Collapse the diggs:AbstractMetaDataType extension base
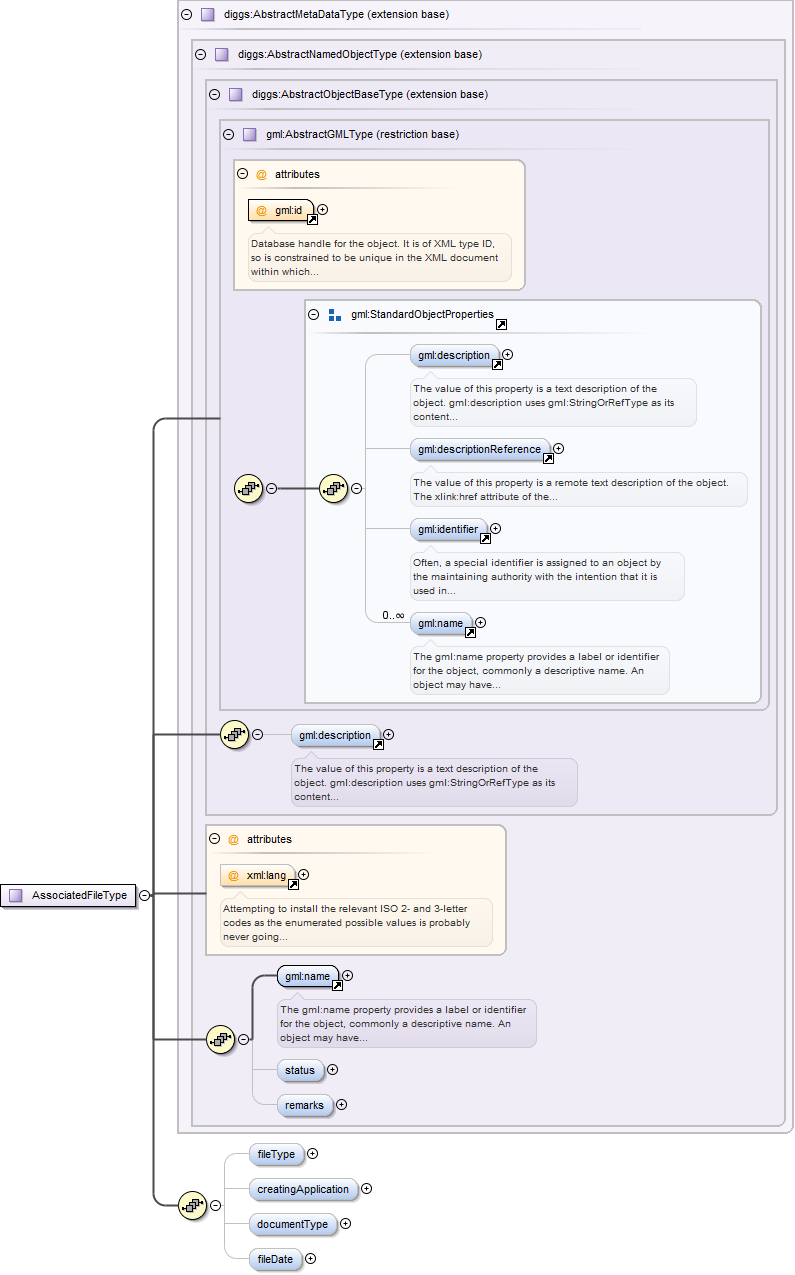Screen dimensions: 795x1275 pos(186,15)
